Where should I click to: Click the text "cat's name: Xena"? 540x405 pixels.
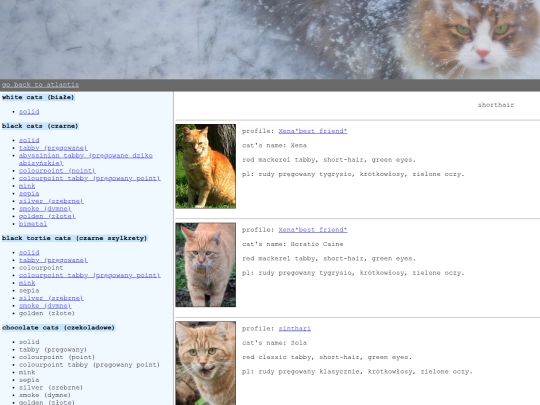click(x=274, y=145)
